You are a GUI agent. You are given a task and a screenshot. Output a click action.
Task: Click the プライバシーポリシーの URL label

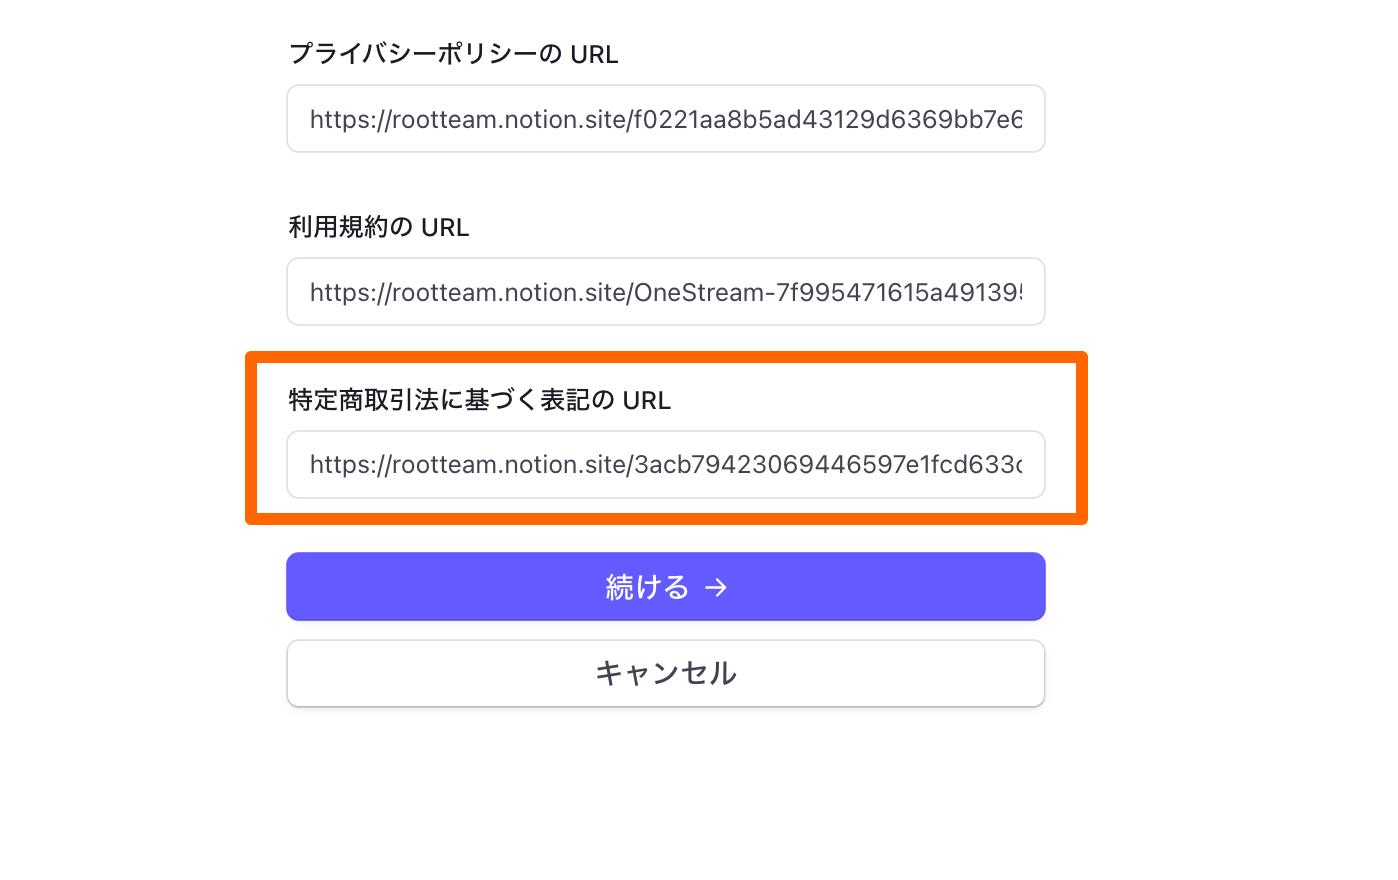point(453,54)
